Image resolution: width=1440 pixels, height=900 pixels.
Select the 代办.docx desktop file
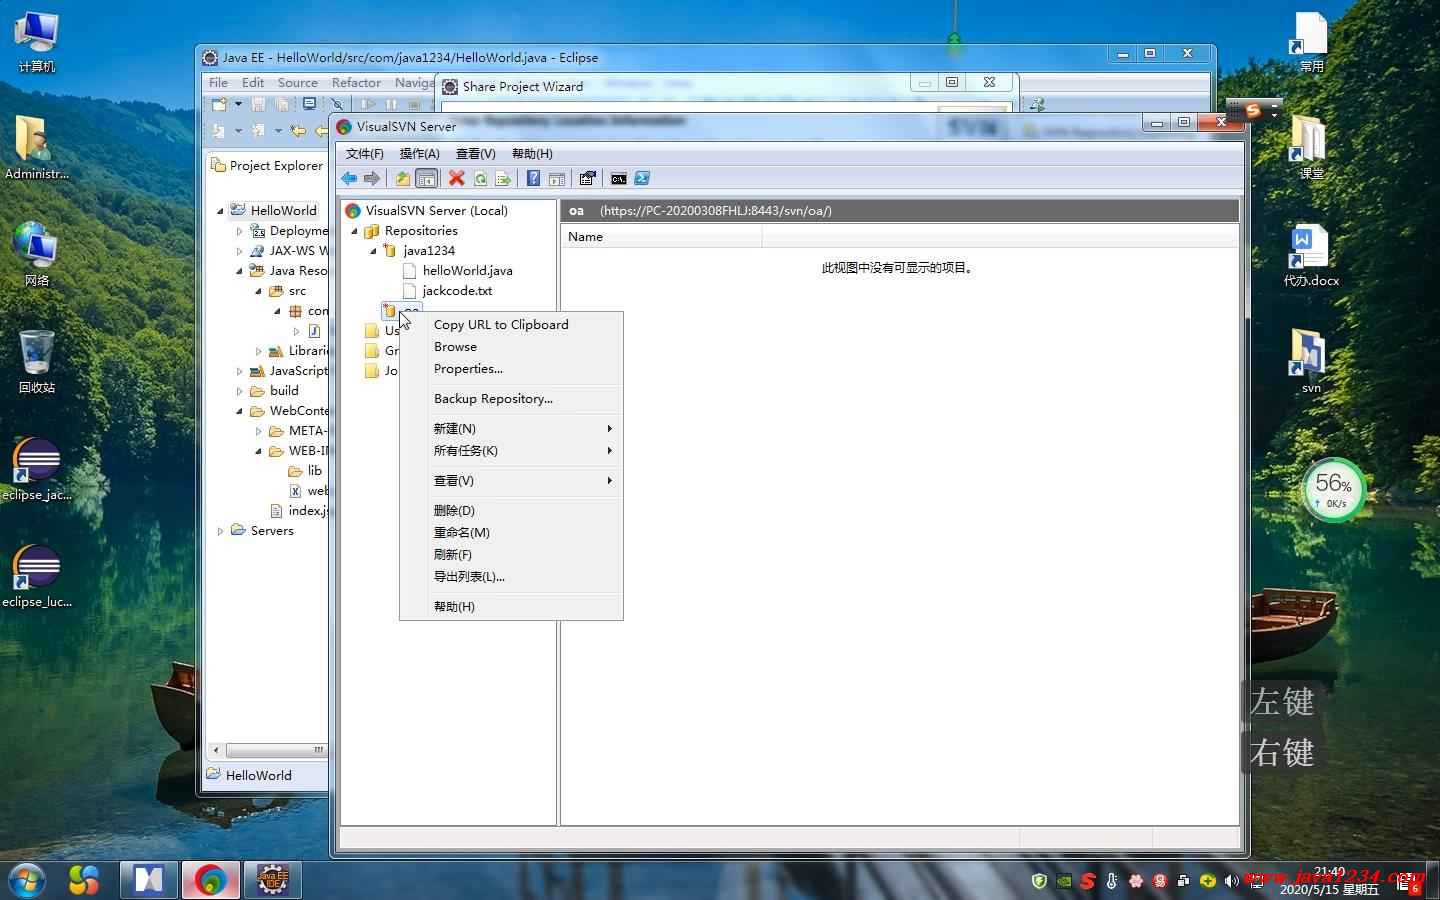[x=1311, y=255]
